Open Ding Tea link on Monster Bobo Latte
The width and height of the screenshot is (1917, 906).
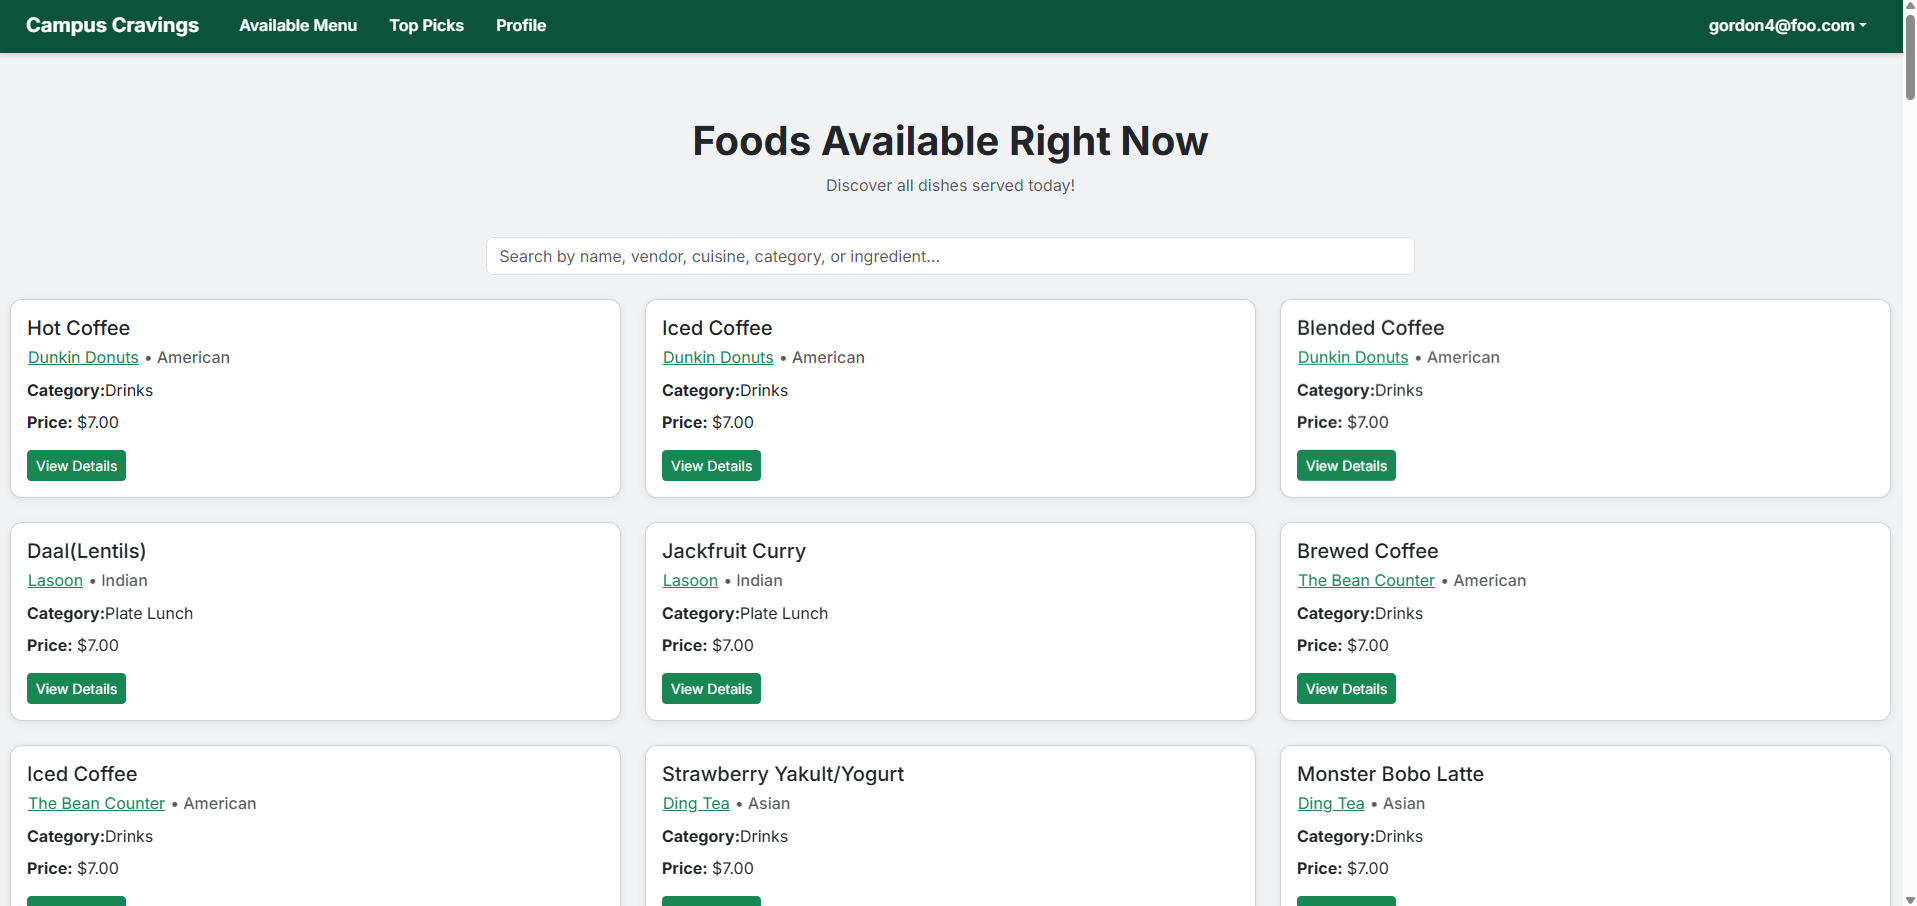coord(1330,804)
